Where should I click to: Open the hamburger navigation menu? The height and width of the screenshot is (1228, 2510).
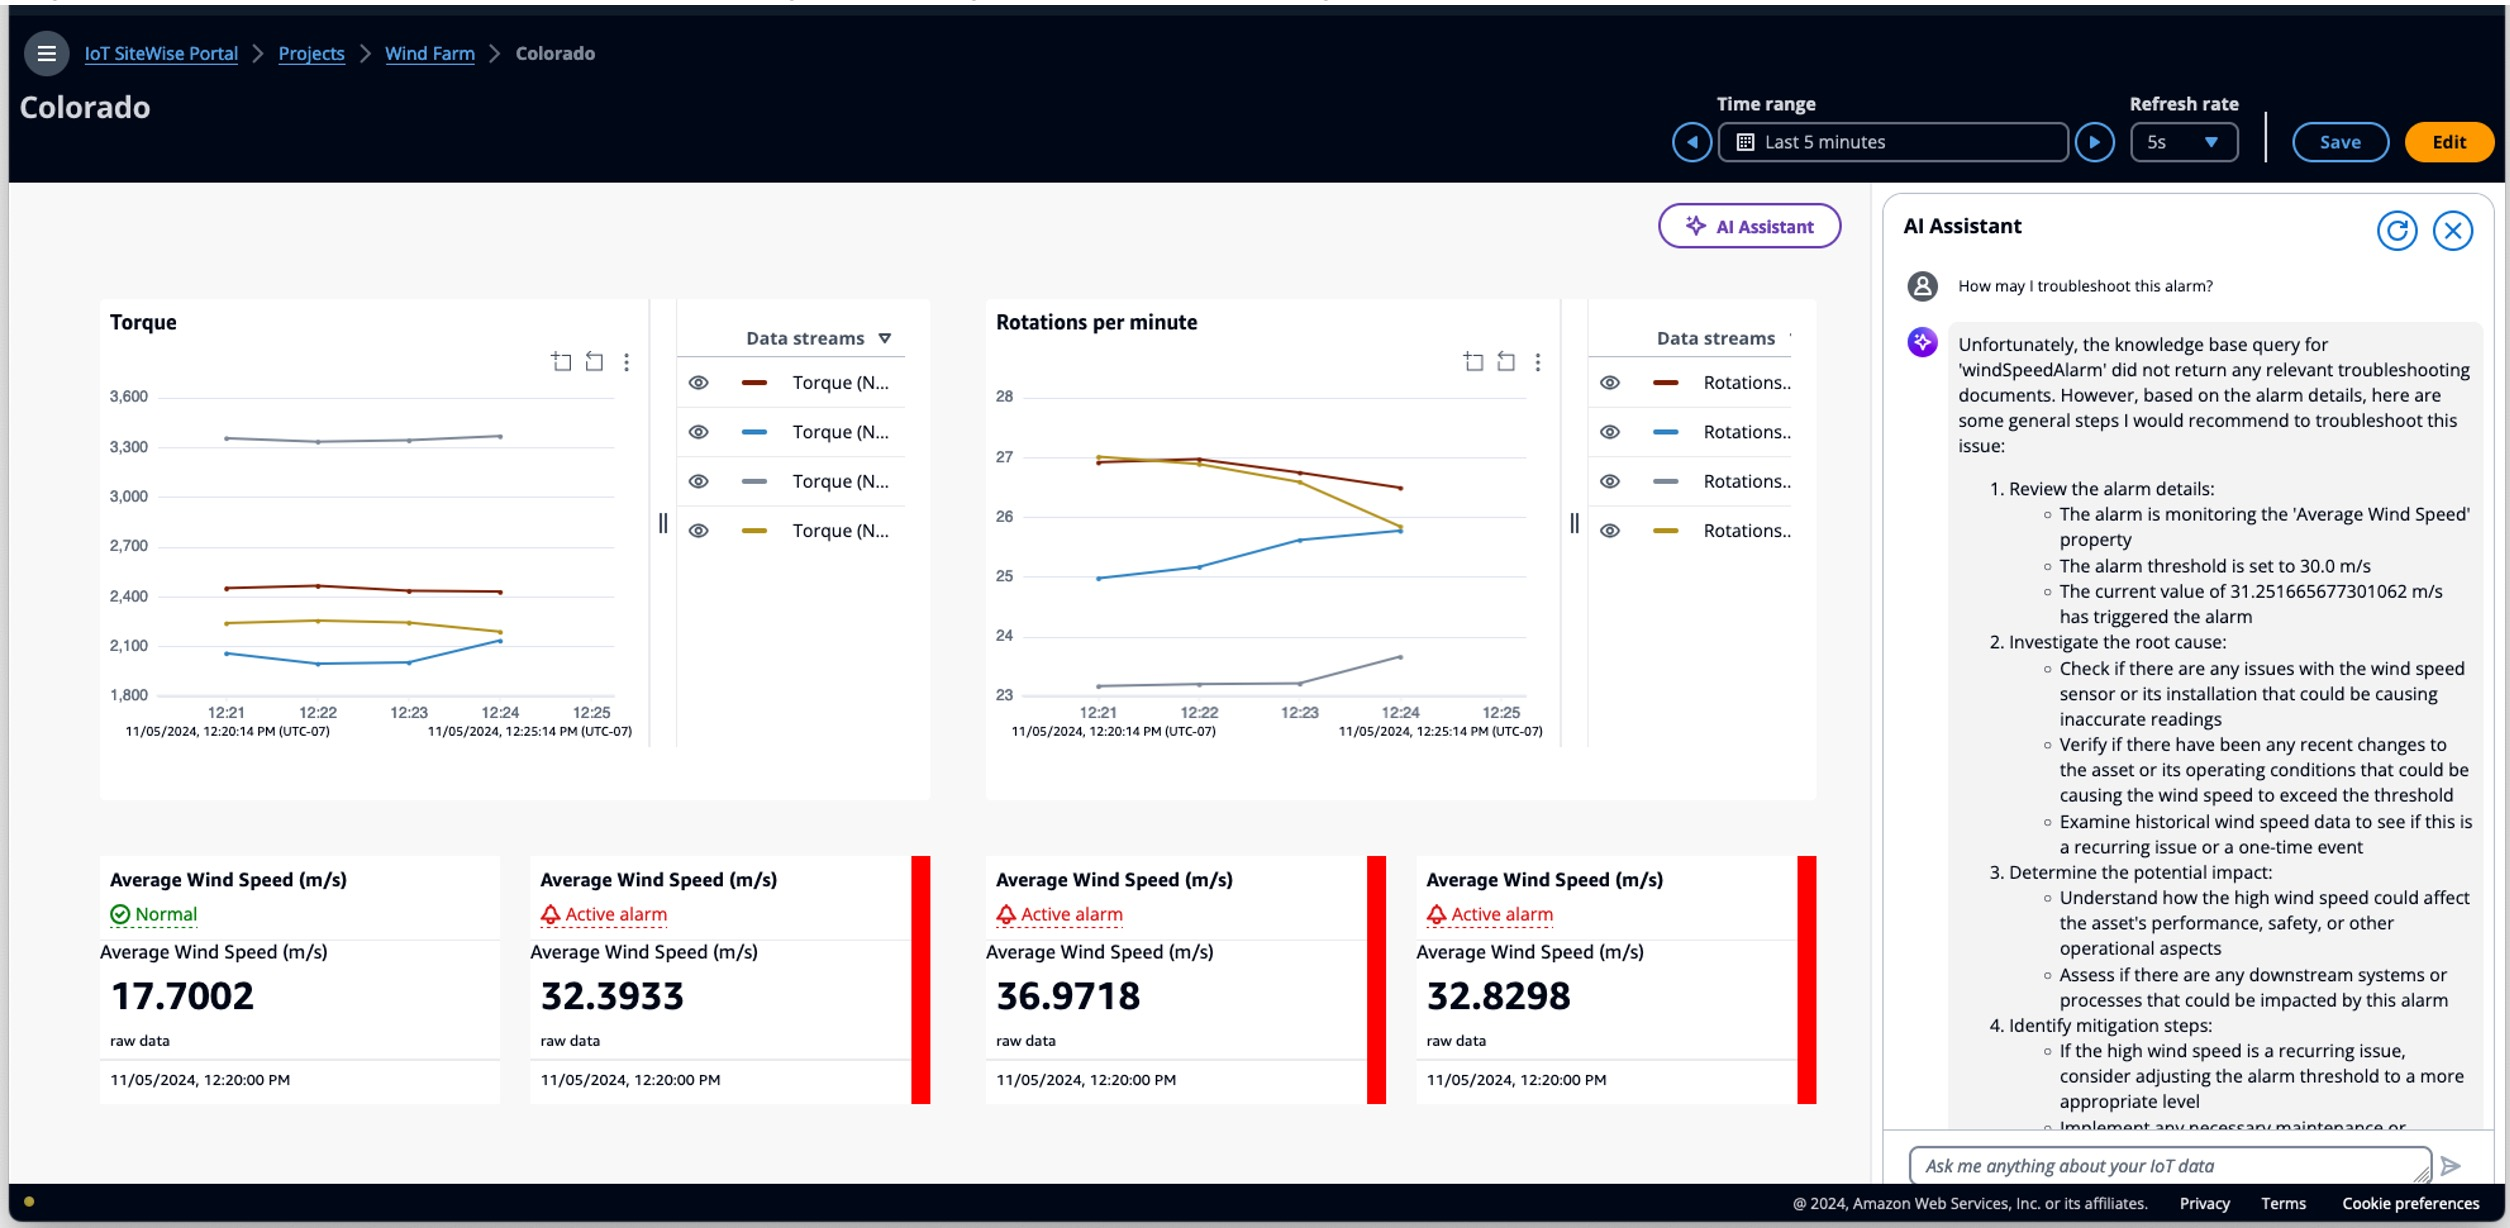[46, 53]
